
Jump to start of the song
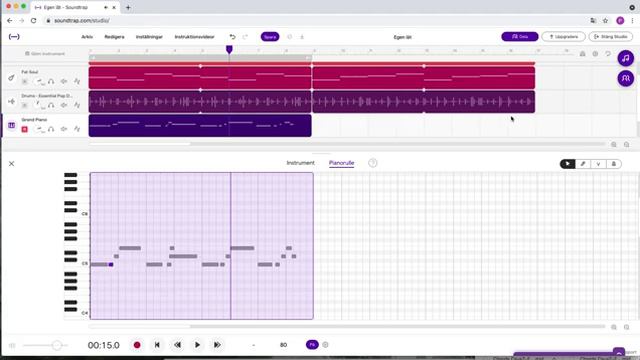click(157, 345)
